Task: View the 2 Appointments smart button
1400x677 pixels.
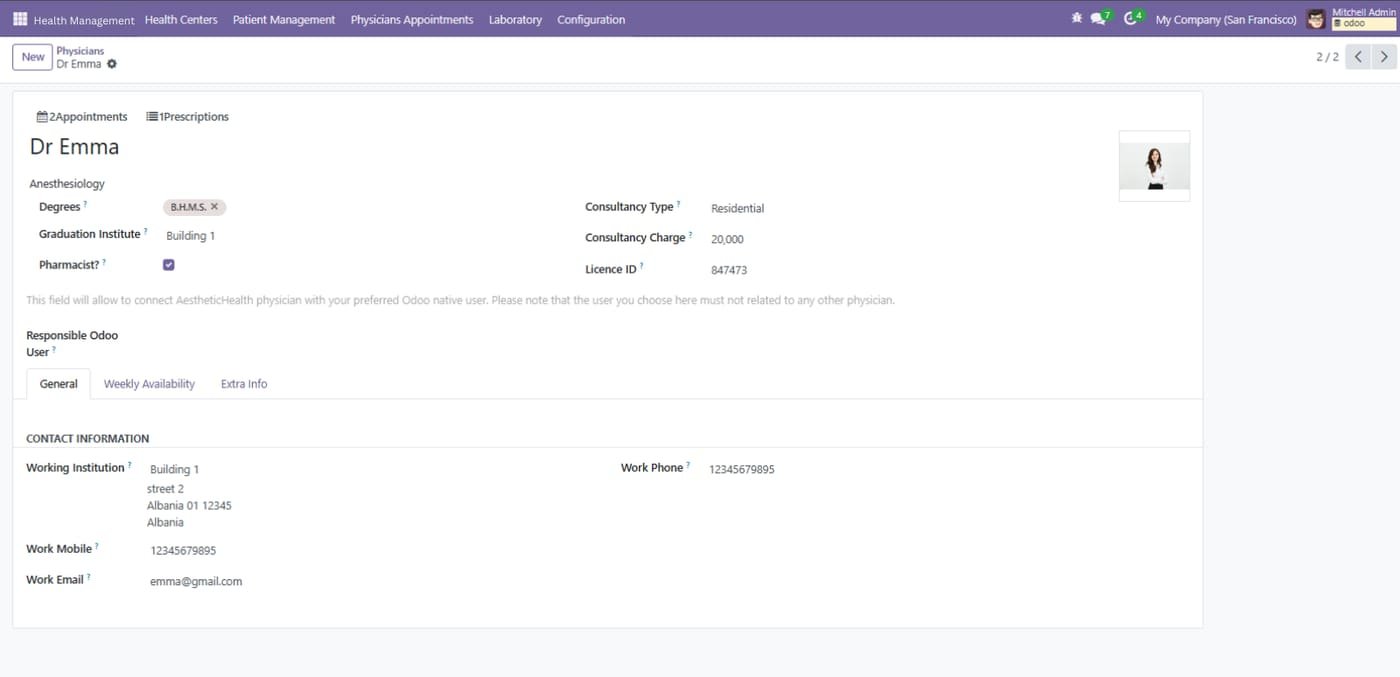Action: 82,117
